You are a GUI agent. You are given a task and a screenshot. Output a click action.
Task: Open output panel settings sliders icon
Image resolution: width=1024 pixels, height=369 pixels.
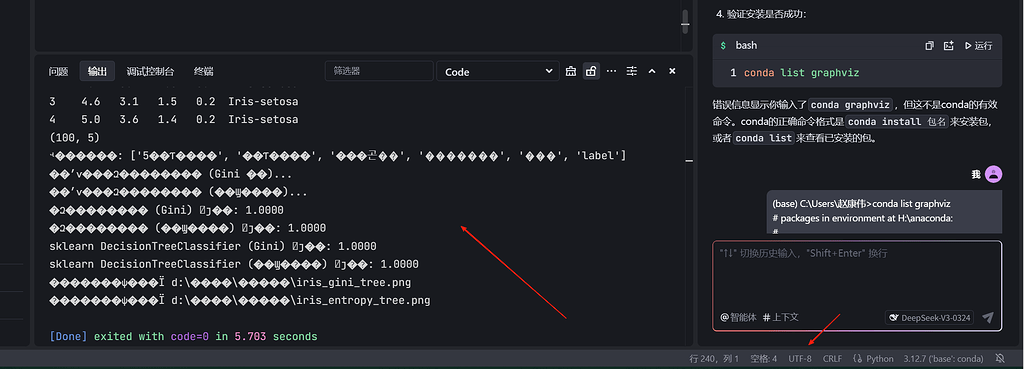[632, 71]
